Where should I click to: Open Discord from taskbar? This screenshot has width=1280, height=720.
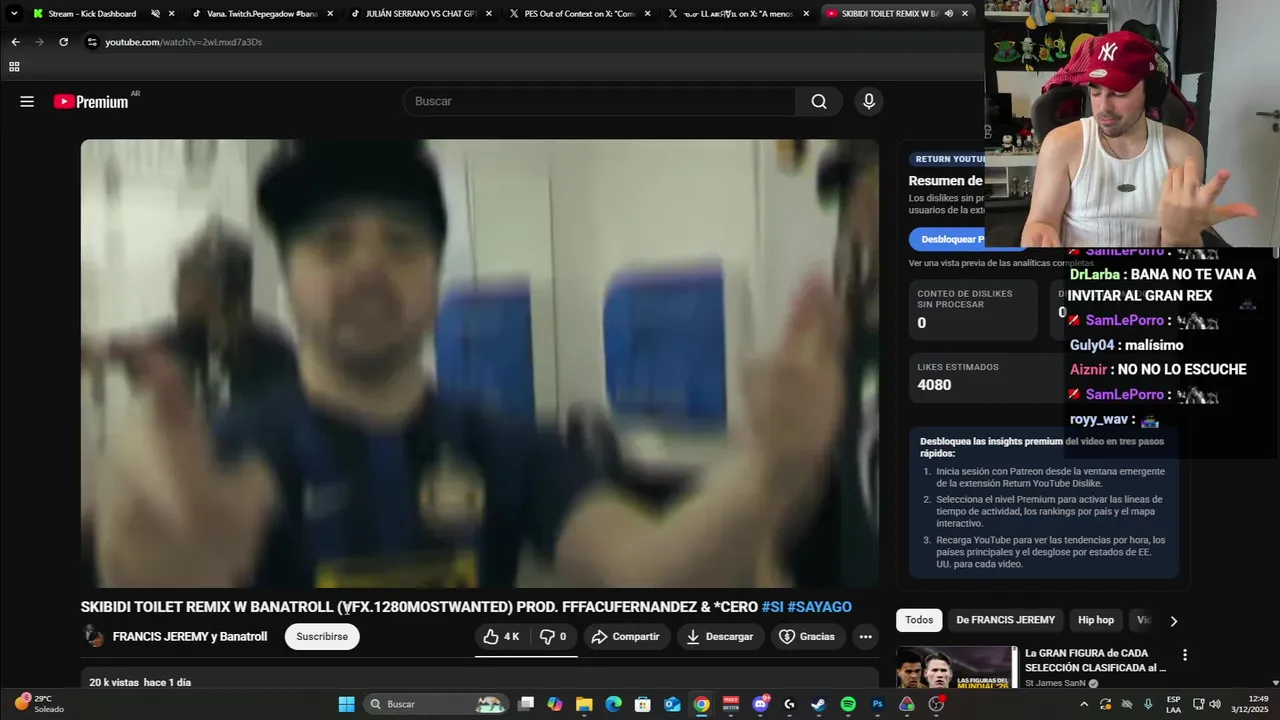coord(760,704)
